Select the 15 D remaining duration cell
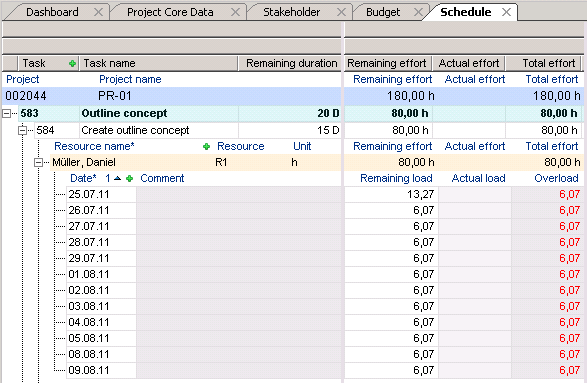The height and width of the screenshot is (383, 587). 290,130
